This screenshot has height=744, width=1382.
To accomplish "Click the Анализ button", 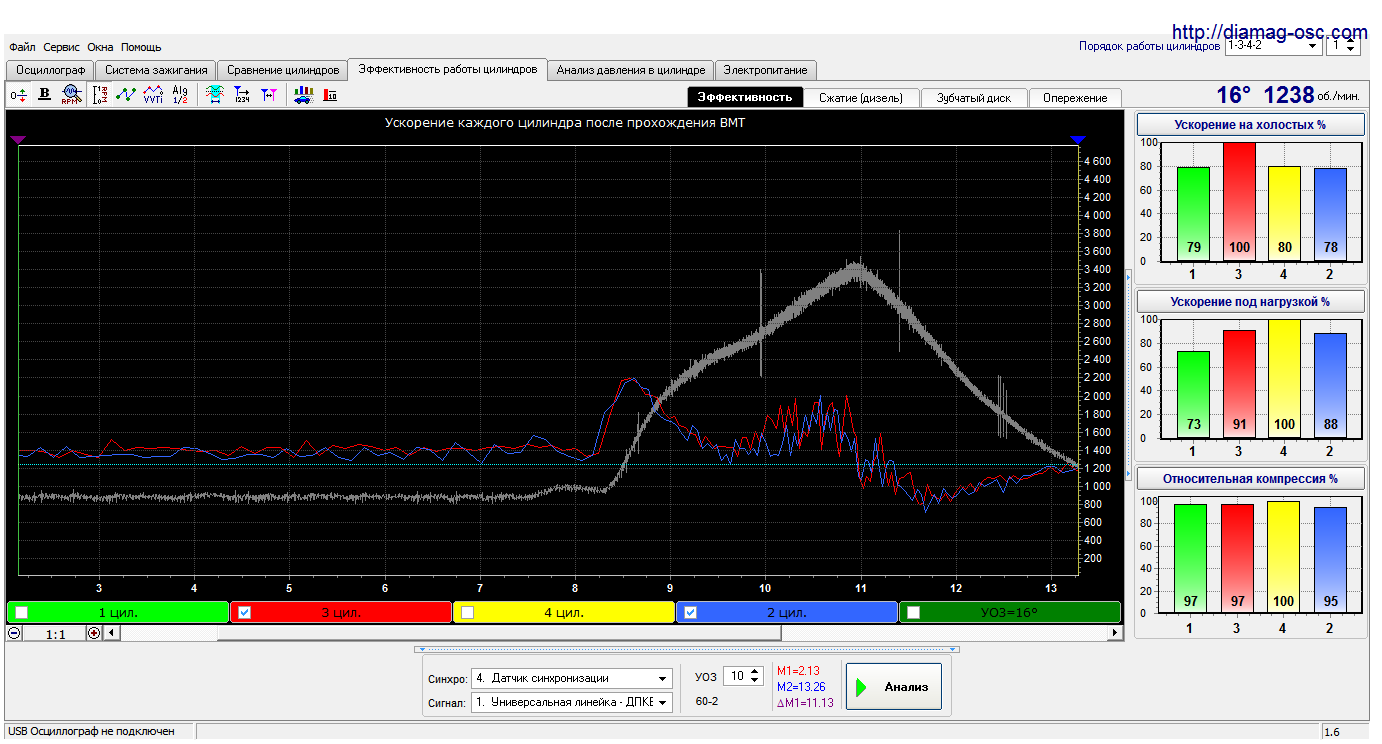I will click(x=894, y=687).
